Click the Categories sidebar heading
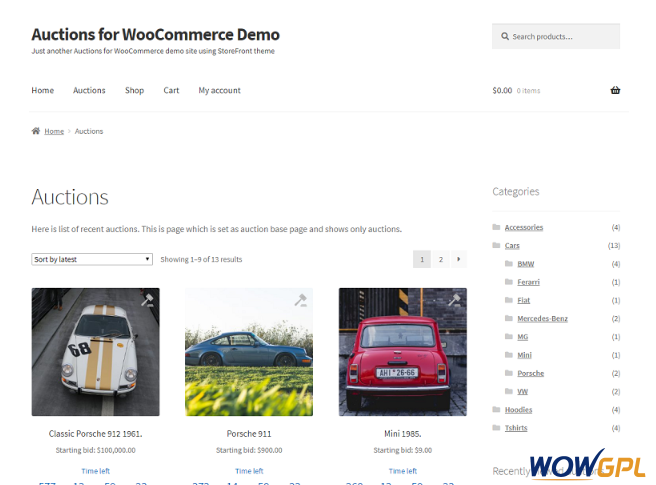The image size is (656, 485). (x=516, y=192)
